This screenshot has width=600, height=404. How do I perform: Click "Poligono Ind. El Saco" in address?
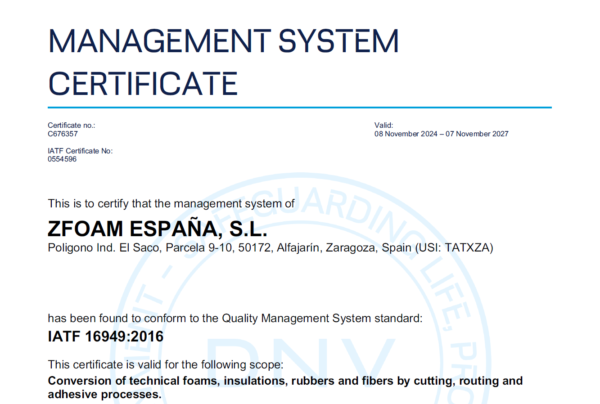(x=102, y=247)
